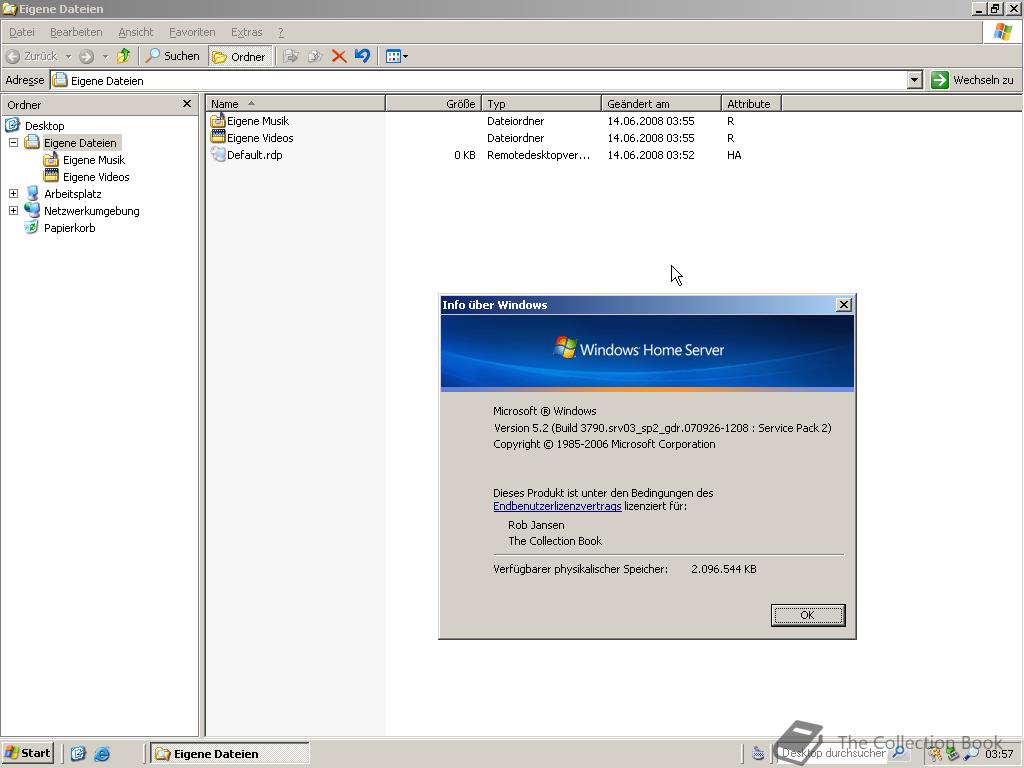1024x768 pixels.
Task: Toggle the Ordner folders pane button
Action: pos(240,57)
